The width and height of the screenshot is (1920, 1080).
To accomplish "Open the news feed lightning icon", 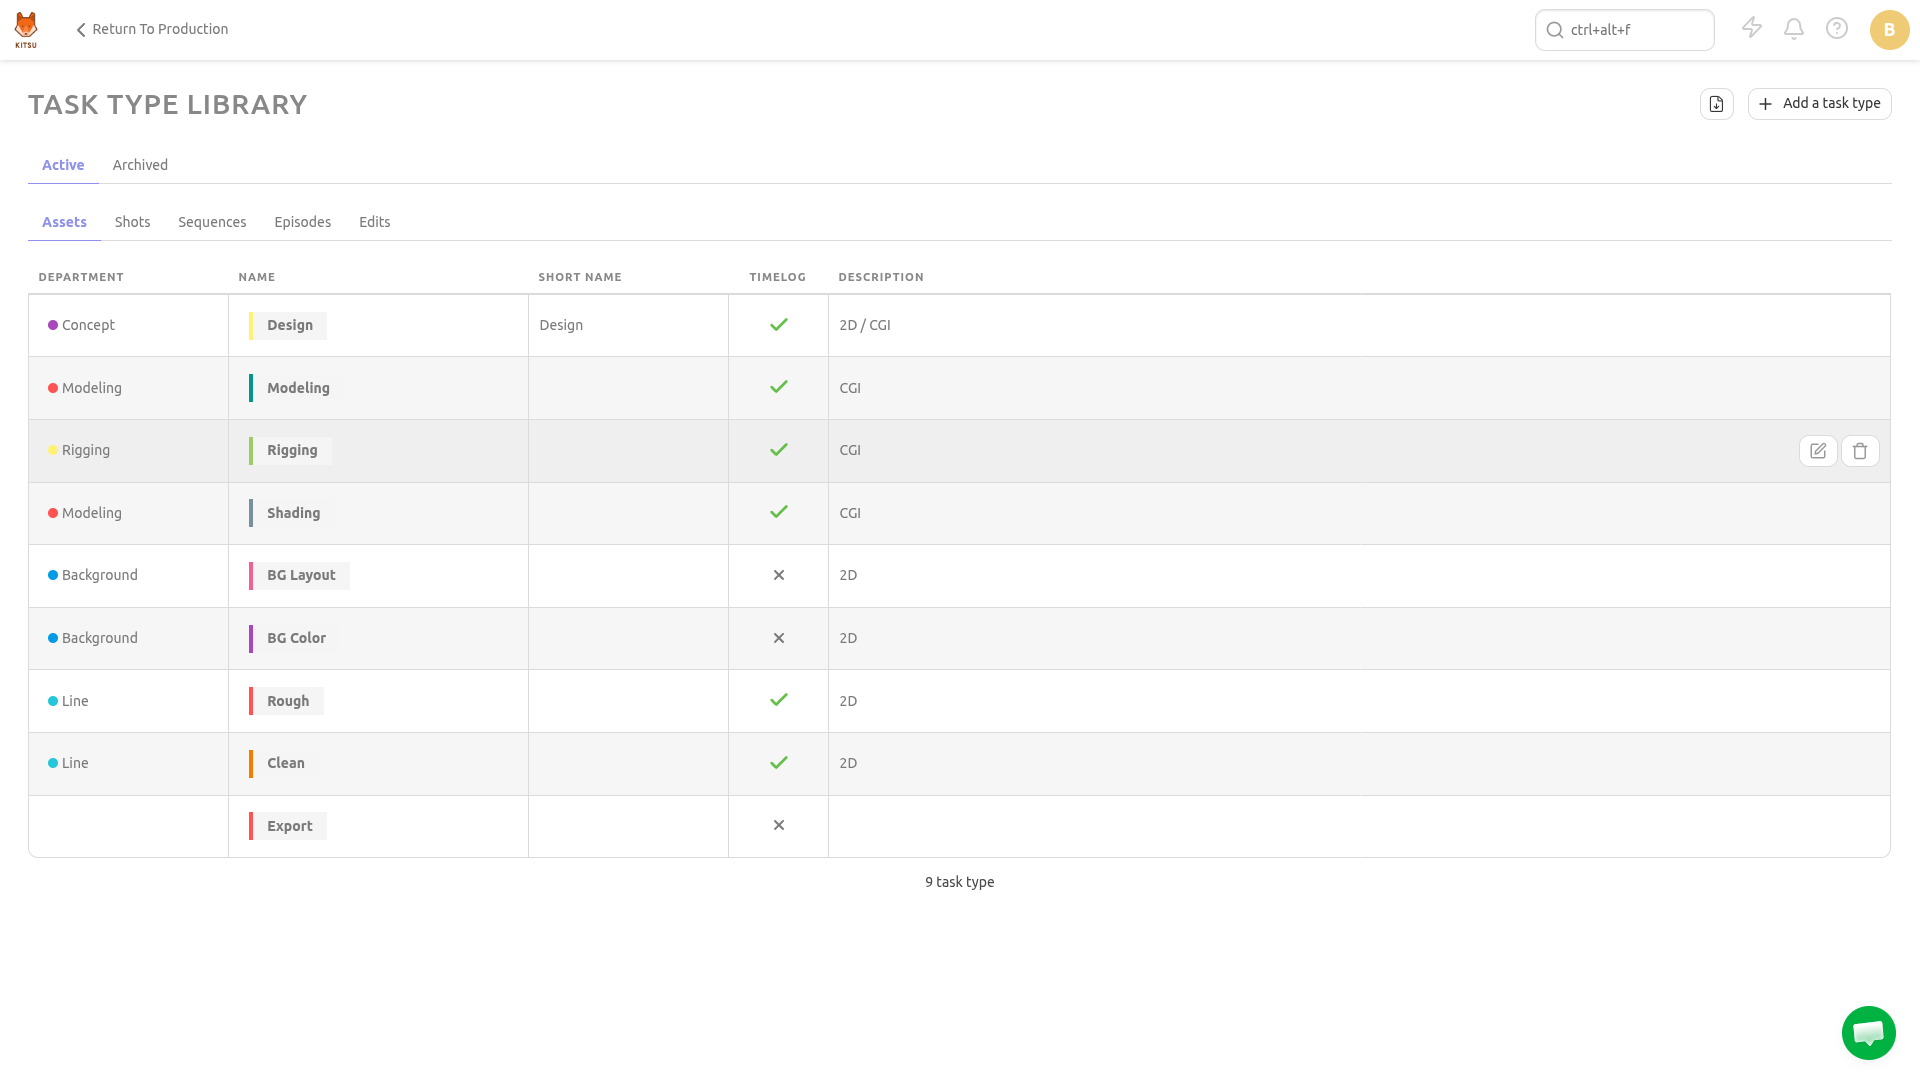I will 1752,28.
